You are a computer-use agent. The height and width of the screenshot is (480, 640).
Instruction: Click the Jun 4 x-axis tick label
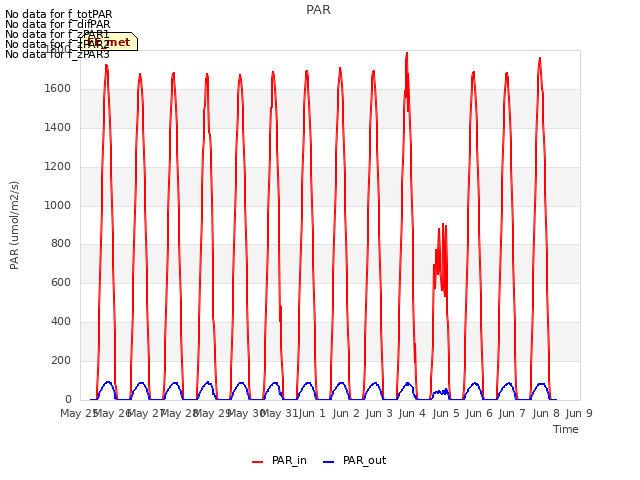pos(412,413)
